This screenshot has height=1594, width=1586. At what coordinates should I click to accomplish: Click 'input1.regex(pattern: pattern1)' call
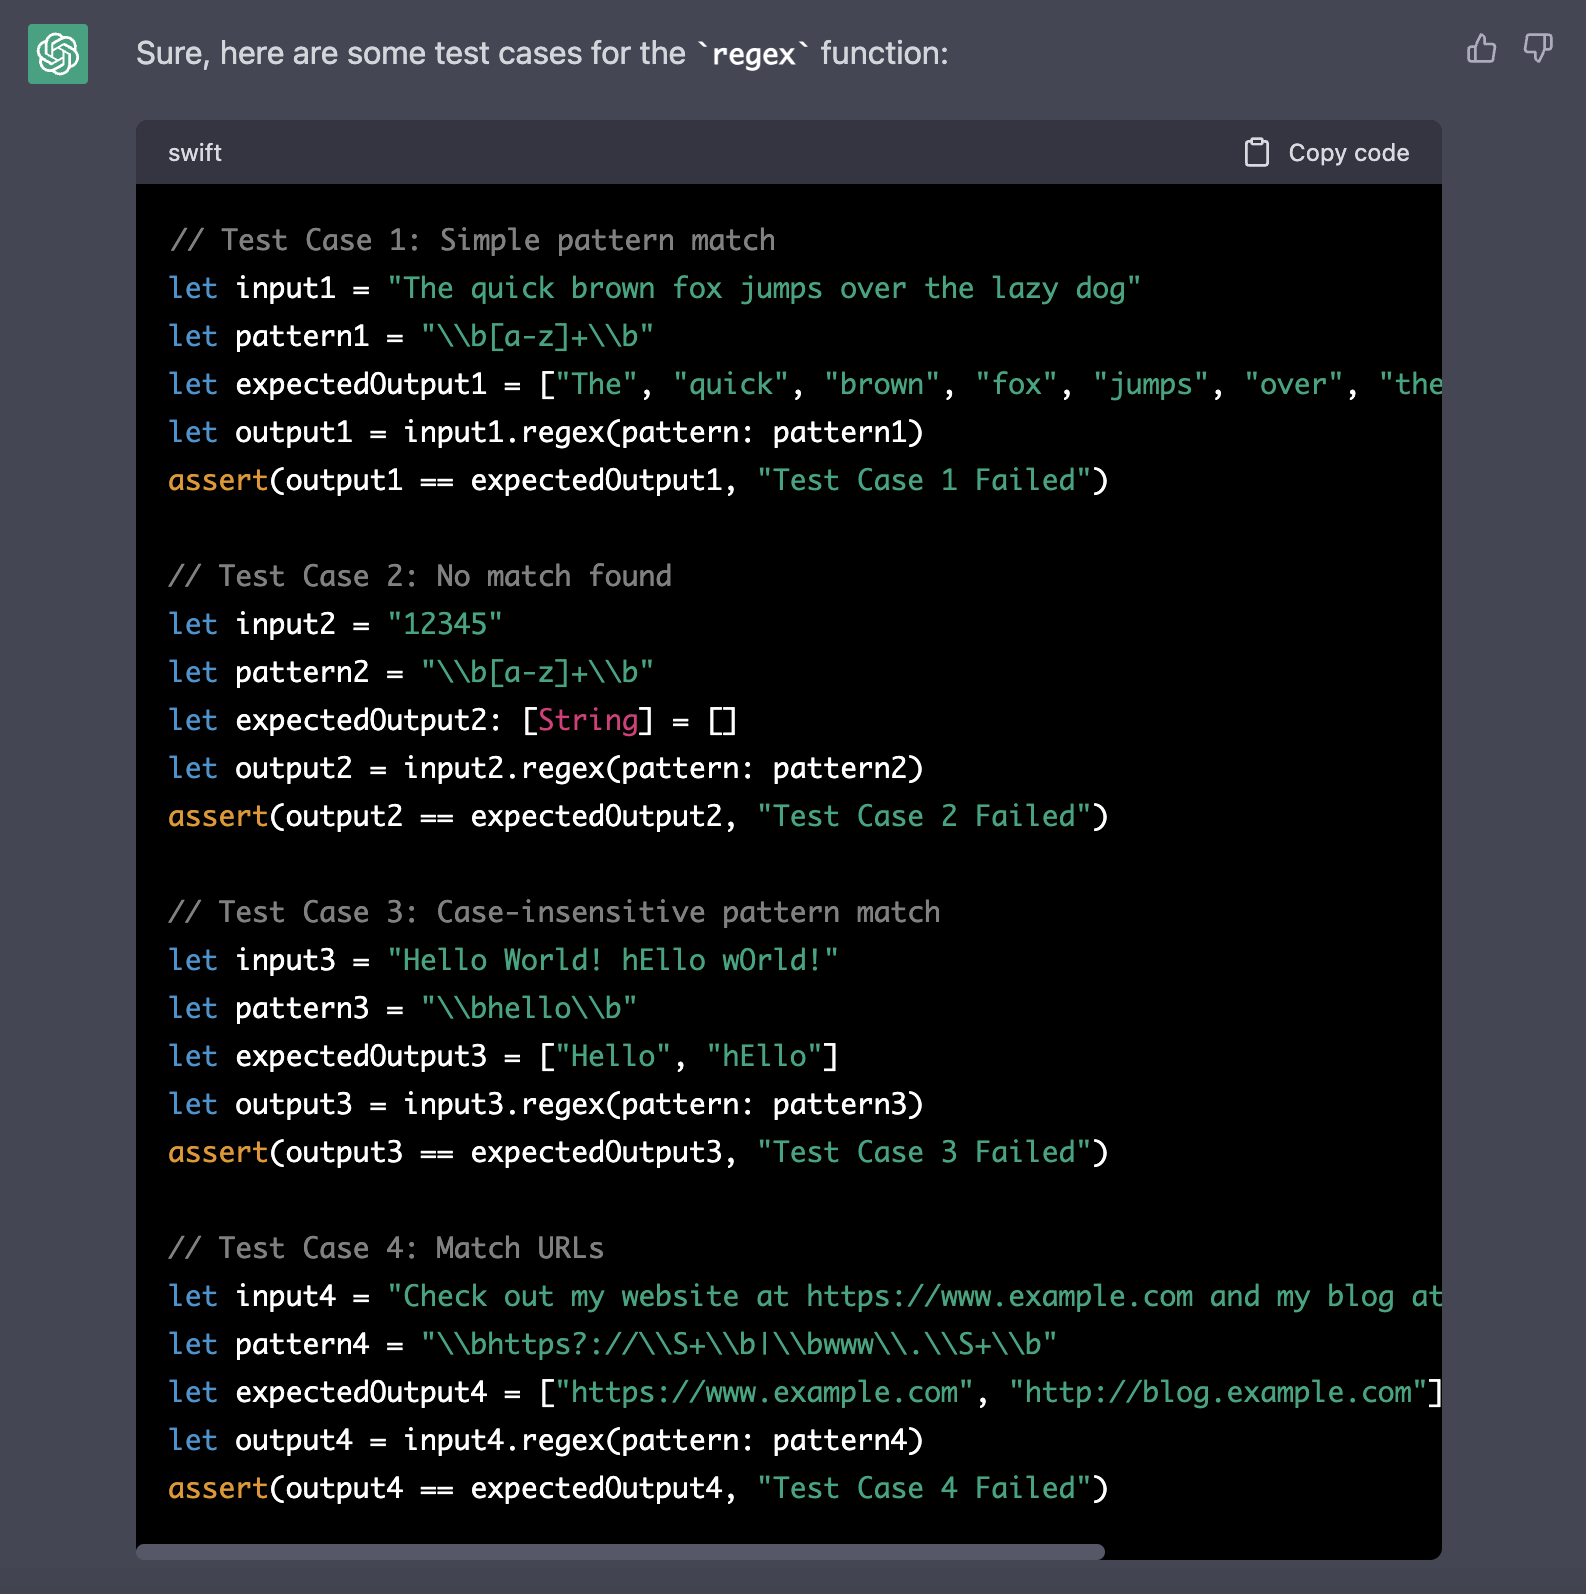[x=663, y=432]
